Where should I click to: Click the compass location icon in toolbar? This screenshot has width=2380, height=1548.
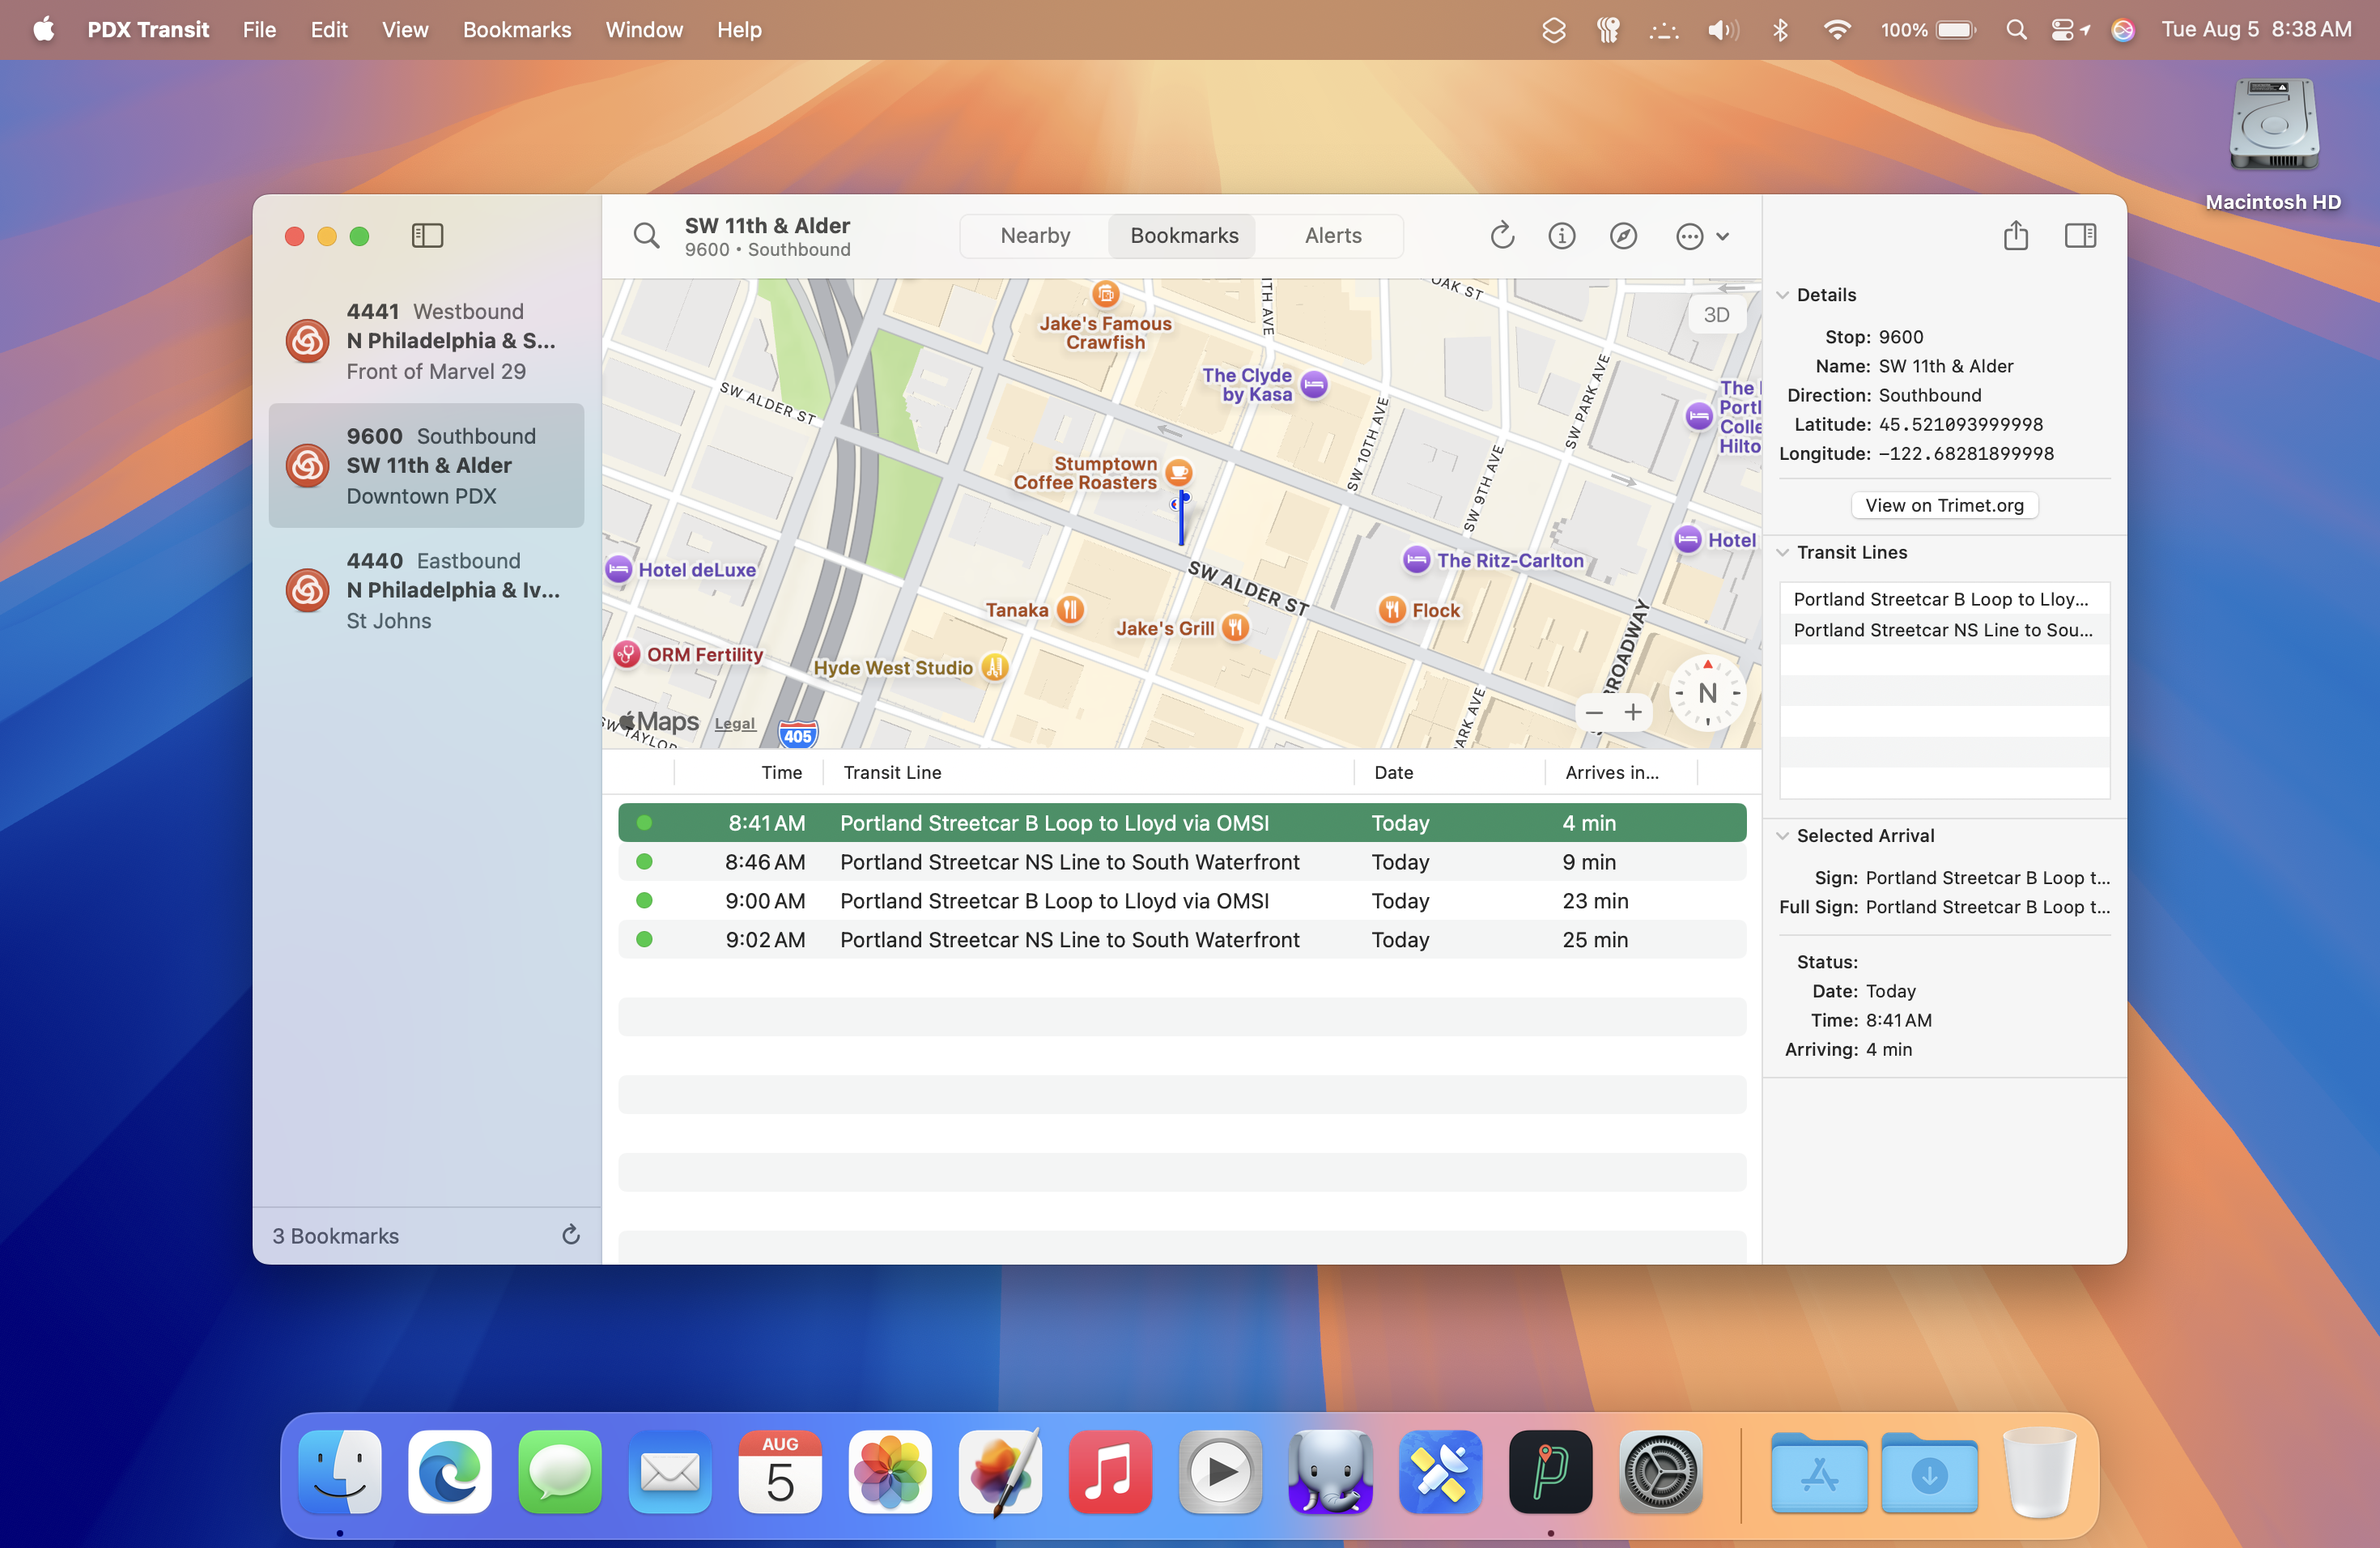tap(1623, 236)
